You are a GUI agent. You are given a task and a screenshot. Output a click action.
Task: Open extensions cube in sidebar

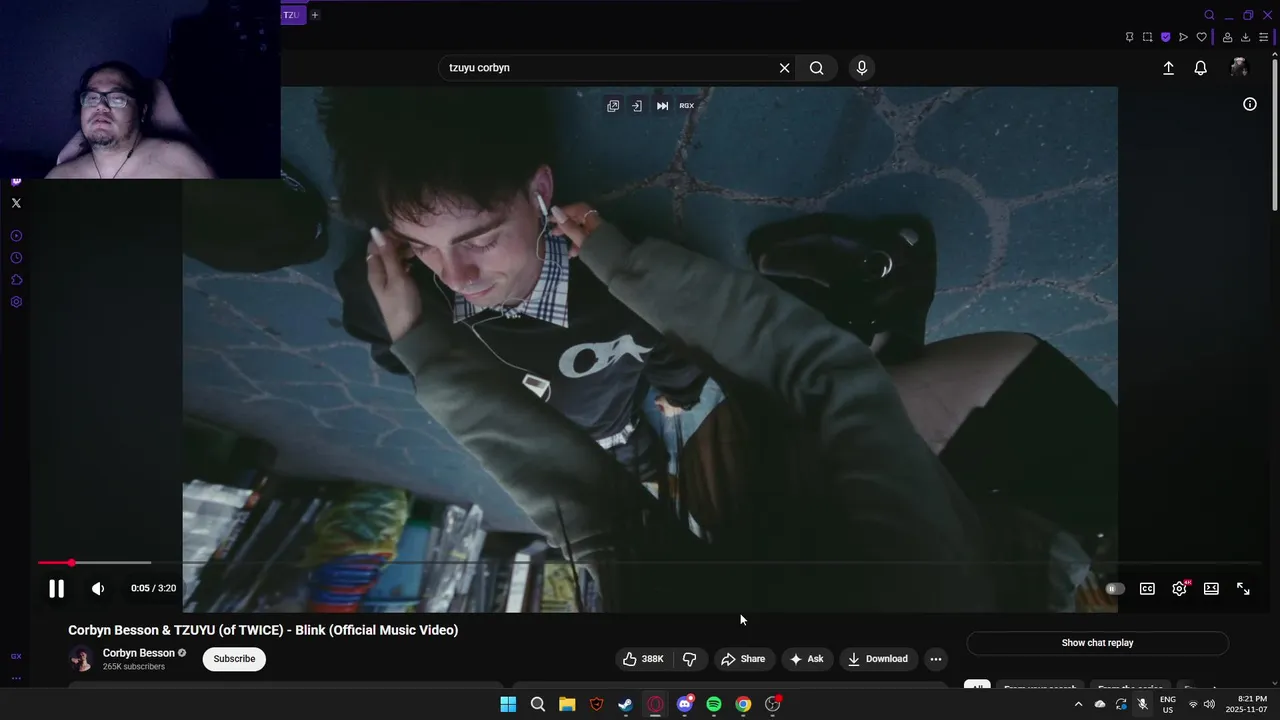tap(16, 280)
